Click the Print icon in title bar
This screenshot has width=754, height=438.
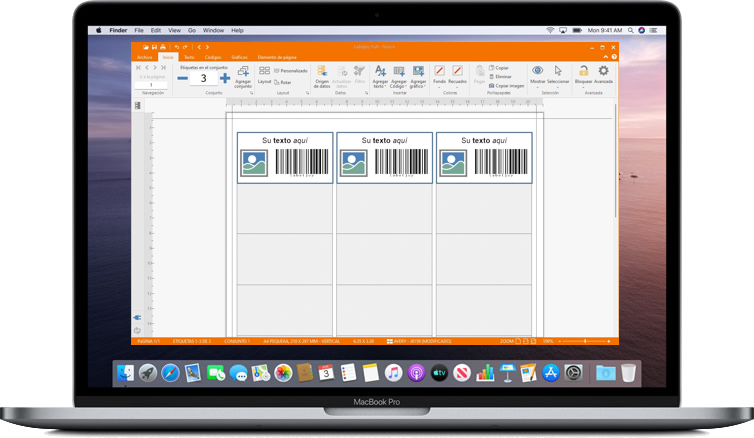tap(163, 47)
